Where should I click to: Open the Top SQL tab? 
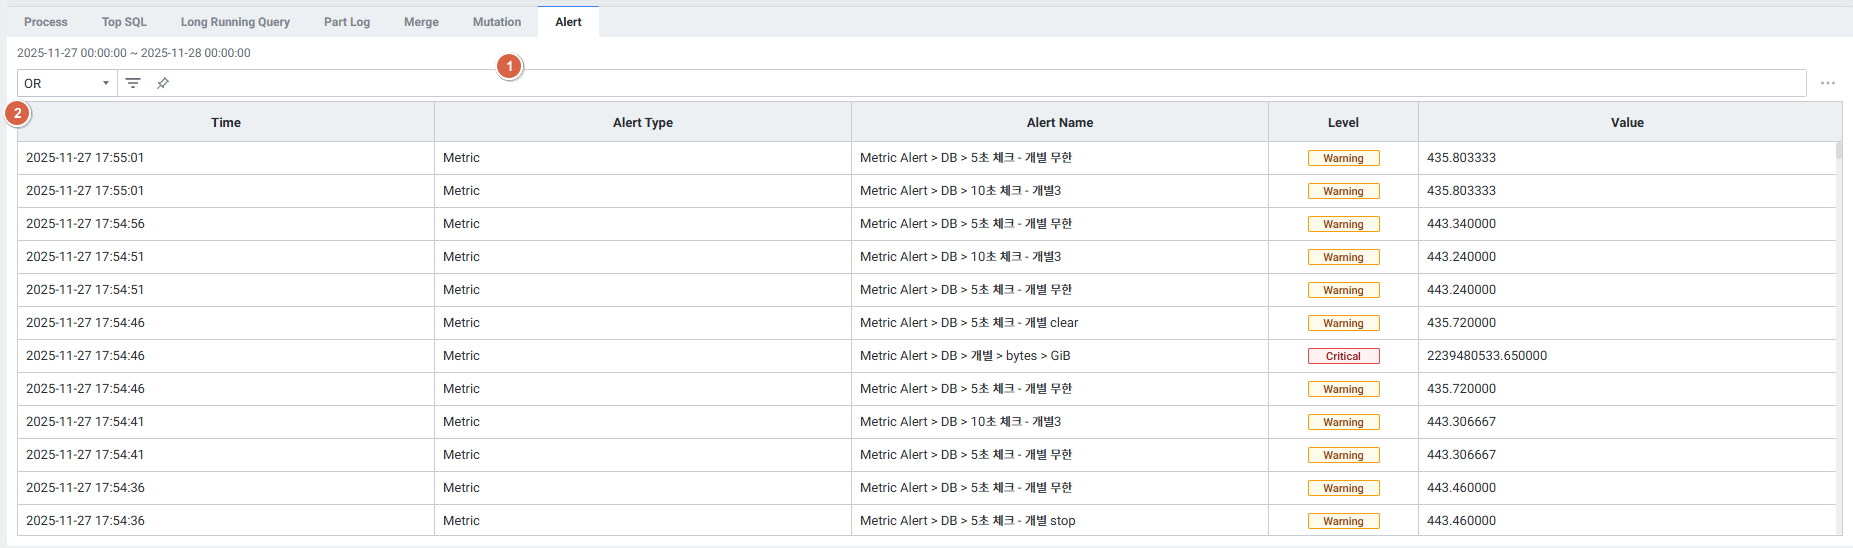pyautogui.click(x=124, y=22)
